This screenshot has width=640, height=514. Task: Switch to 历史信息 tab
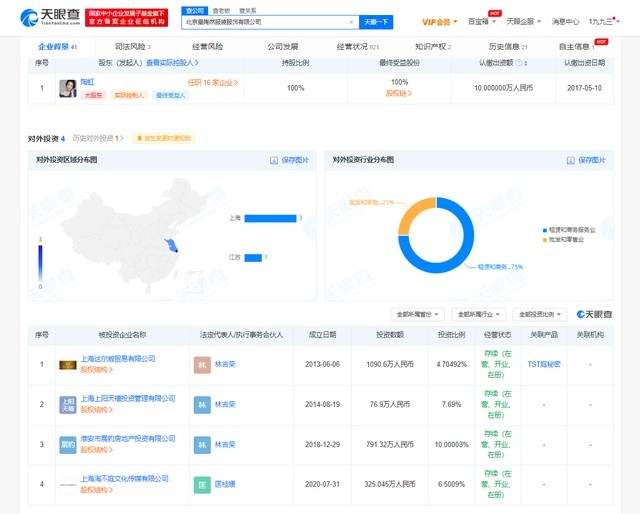point(508,47)
